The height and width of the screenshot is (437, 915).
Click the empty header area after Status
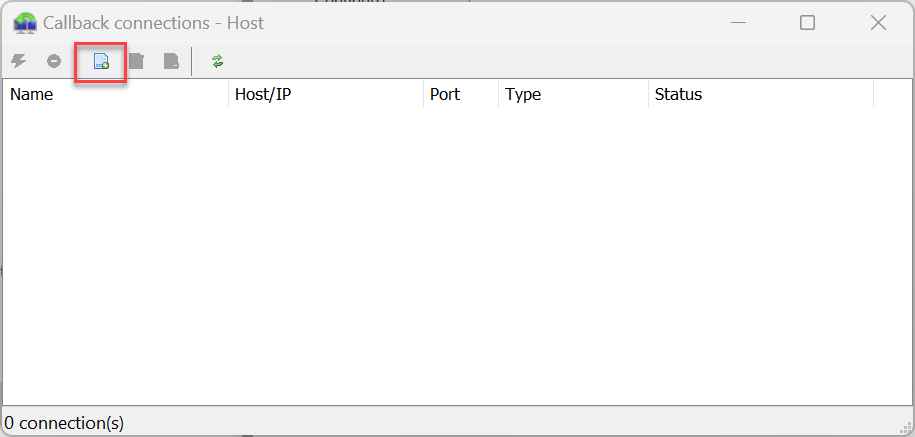892,95
